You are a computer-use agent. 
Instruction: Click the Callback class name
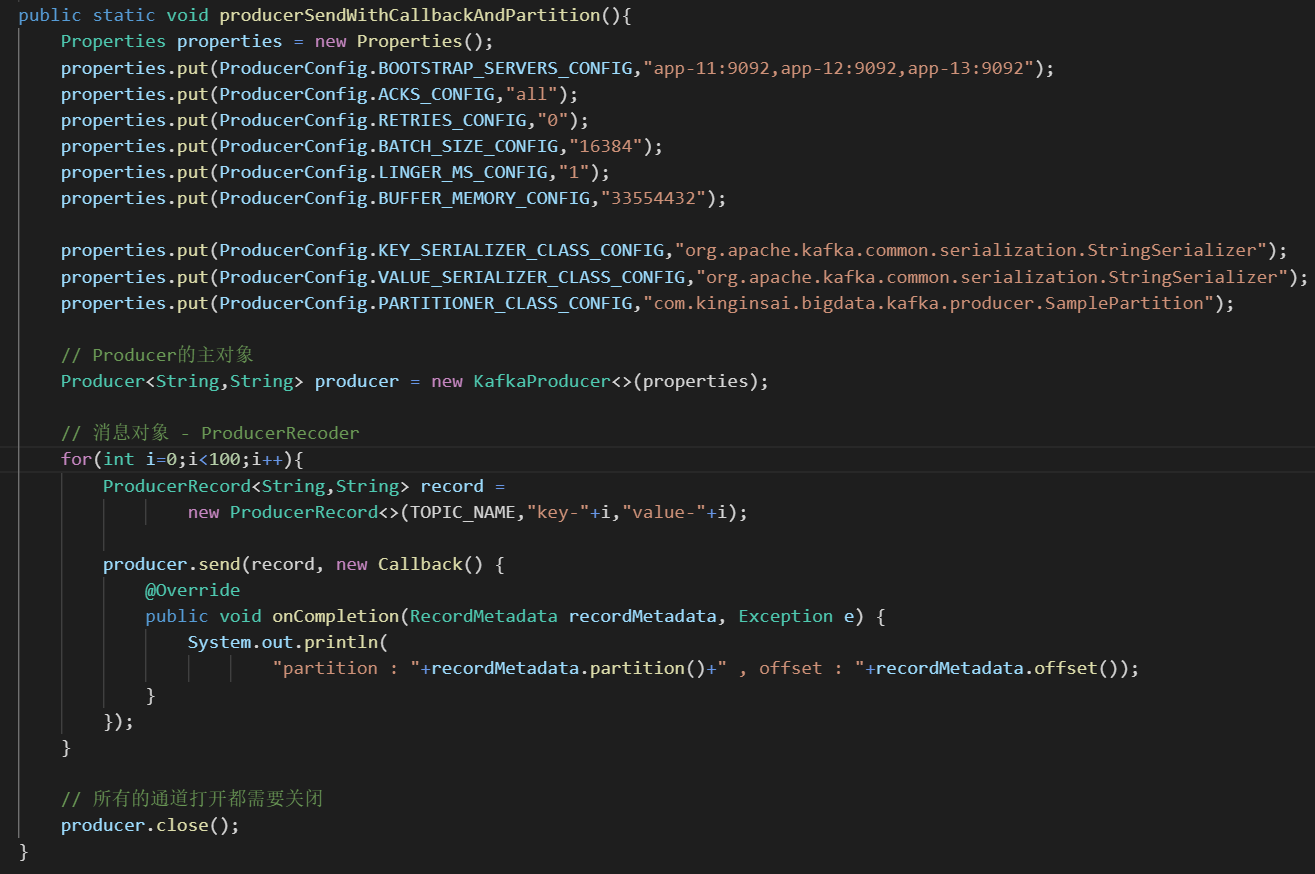click(420, 564)
